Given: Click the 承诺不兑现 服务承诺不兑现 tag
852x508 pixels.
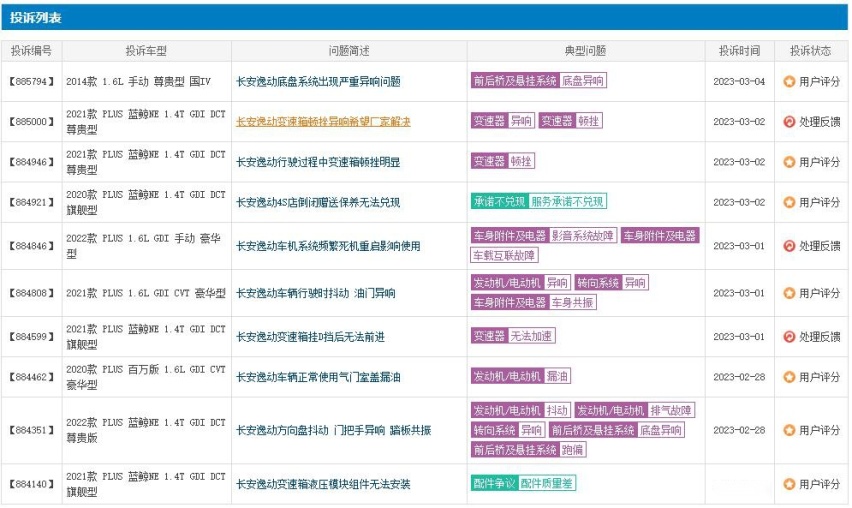Looking at the screenshot, I should coord(538,202).
